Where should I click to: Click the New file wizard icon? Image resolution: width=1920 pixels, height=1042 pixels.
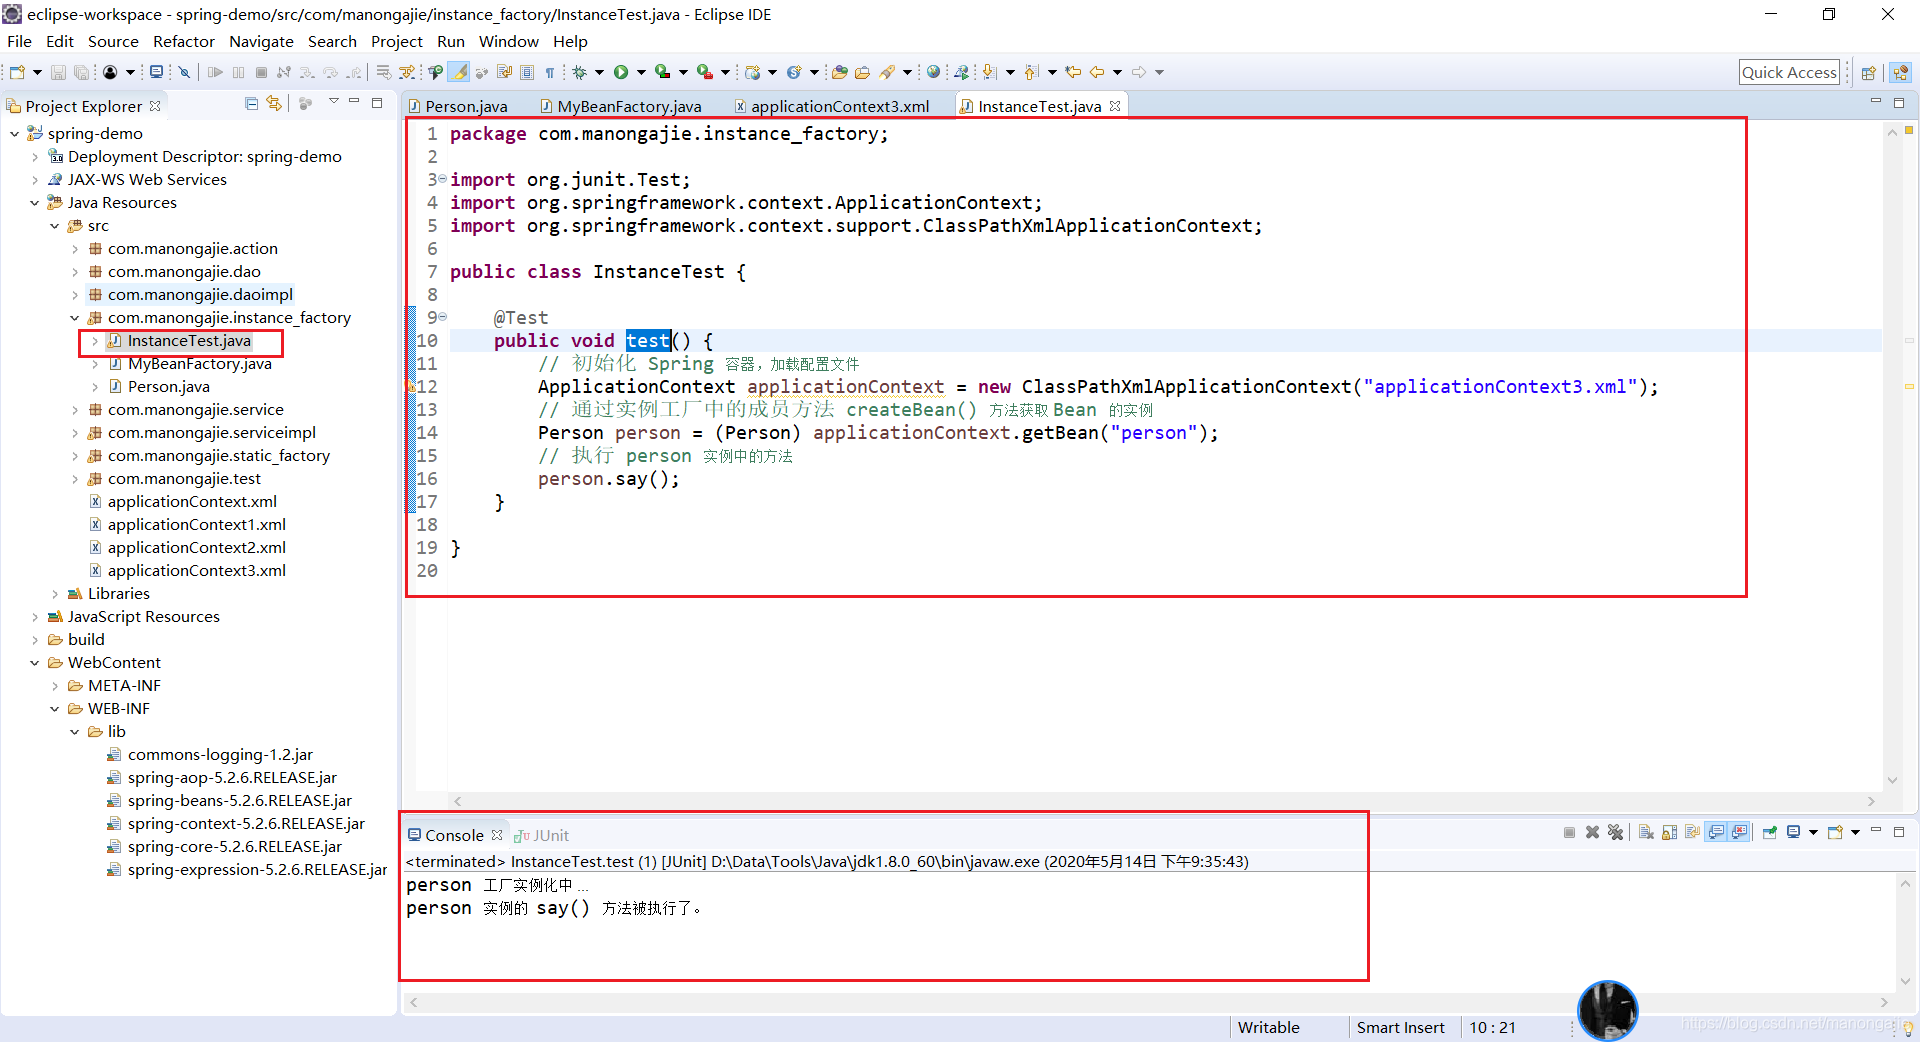(x=17, y=72)
